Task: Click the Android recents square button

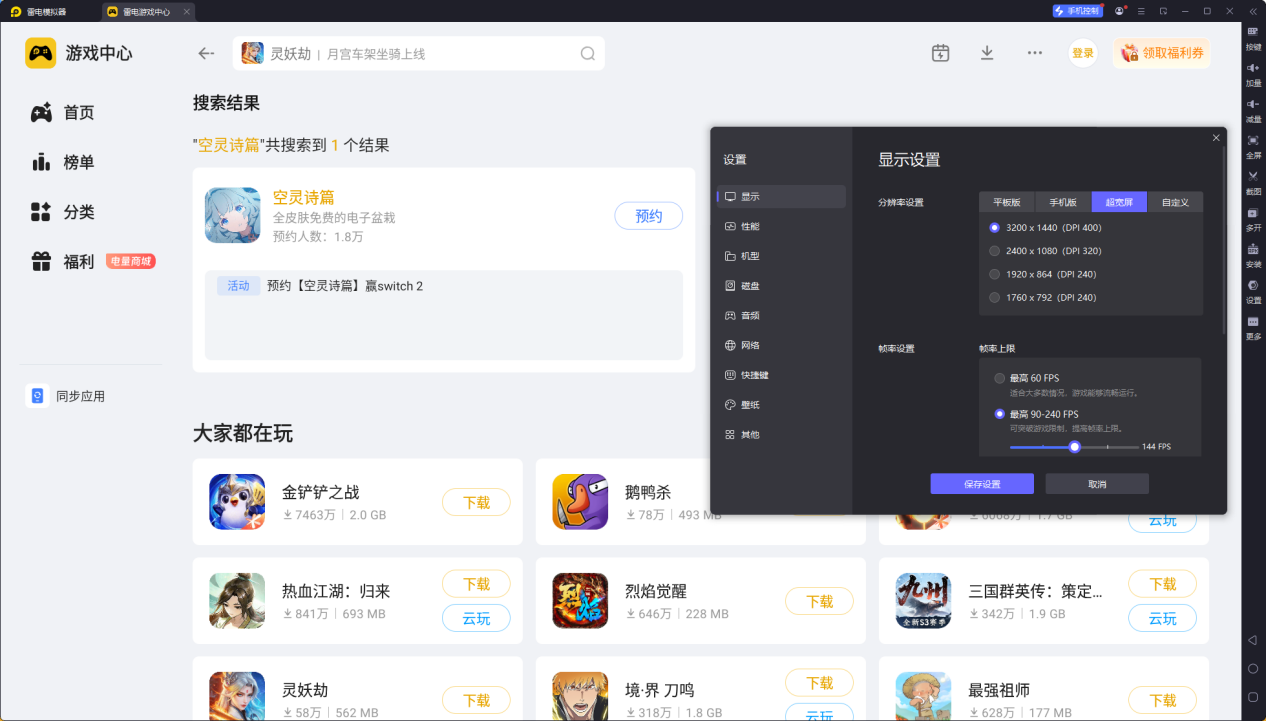Action: coord(1252,697)
